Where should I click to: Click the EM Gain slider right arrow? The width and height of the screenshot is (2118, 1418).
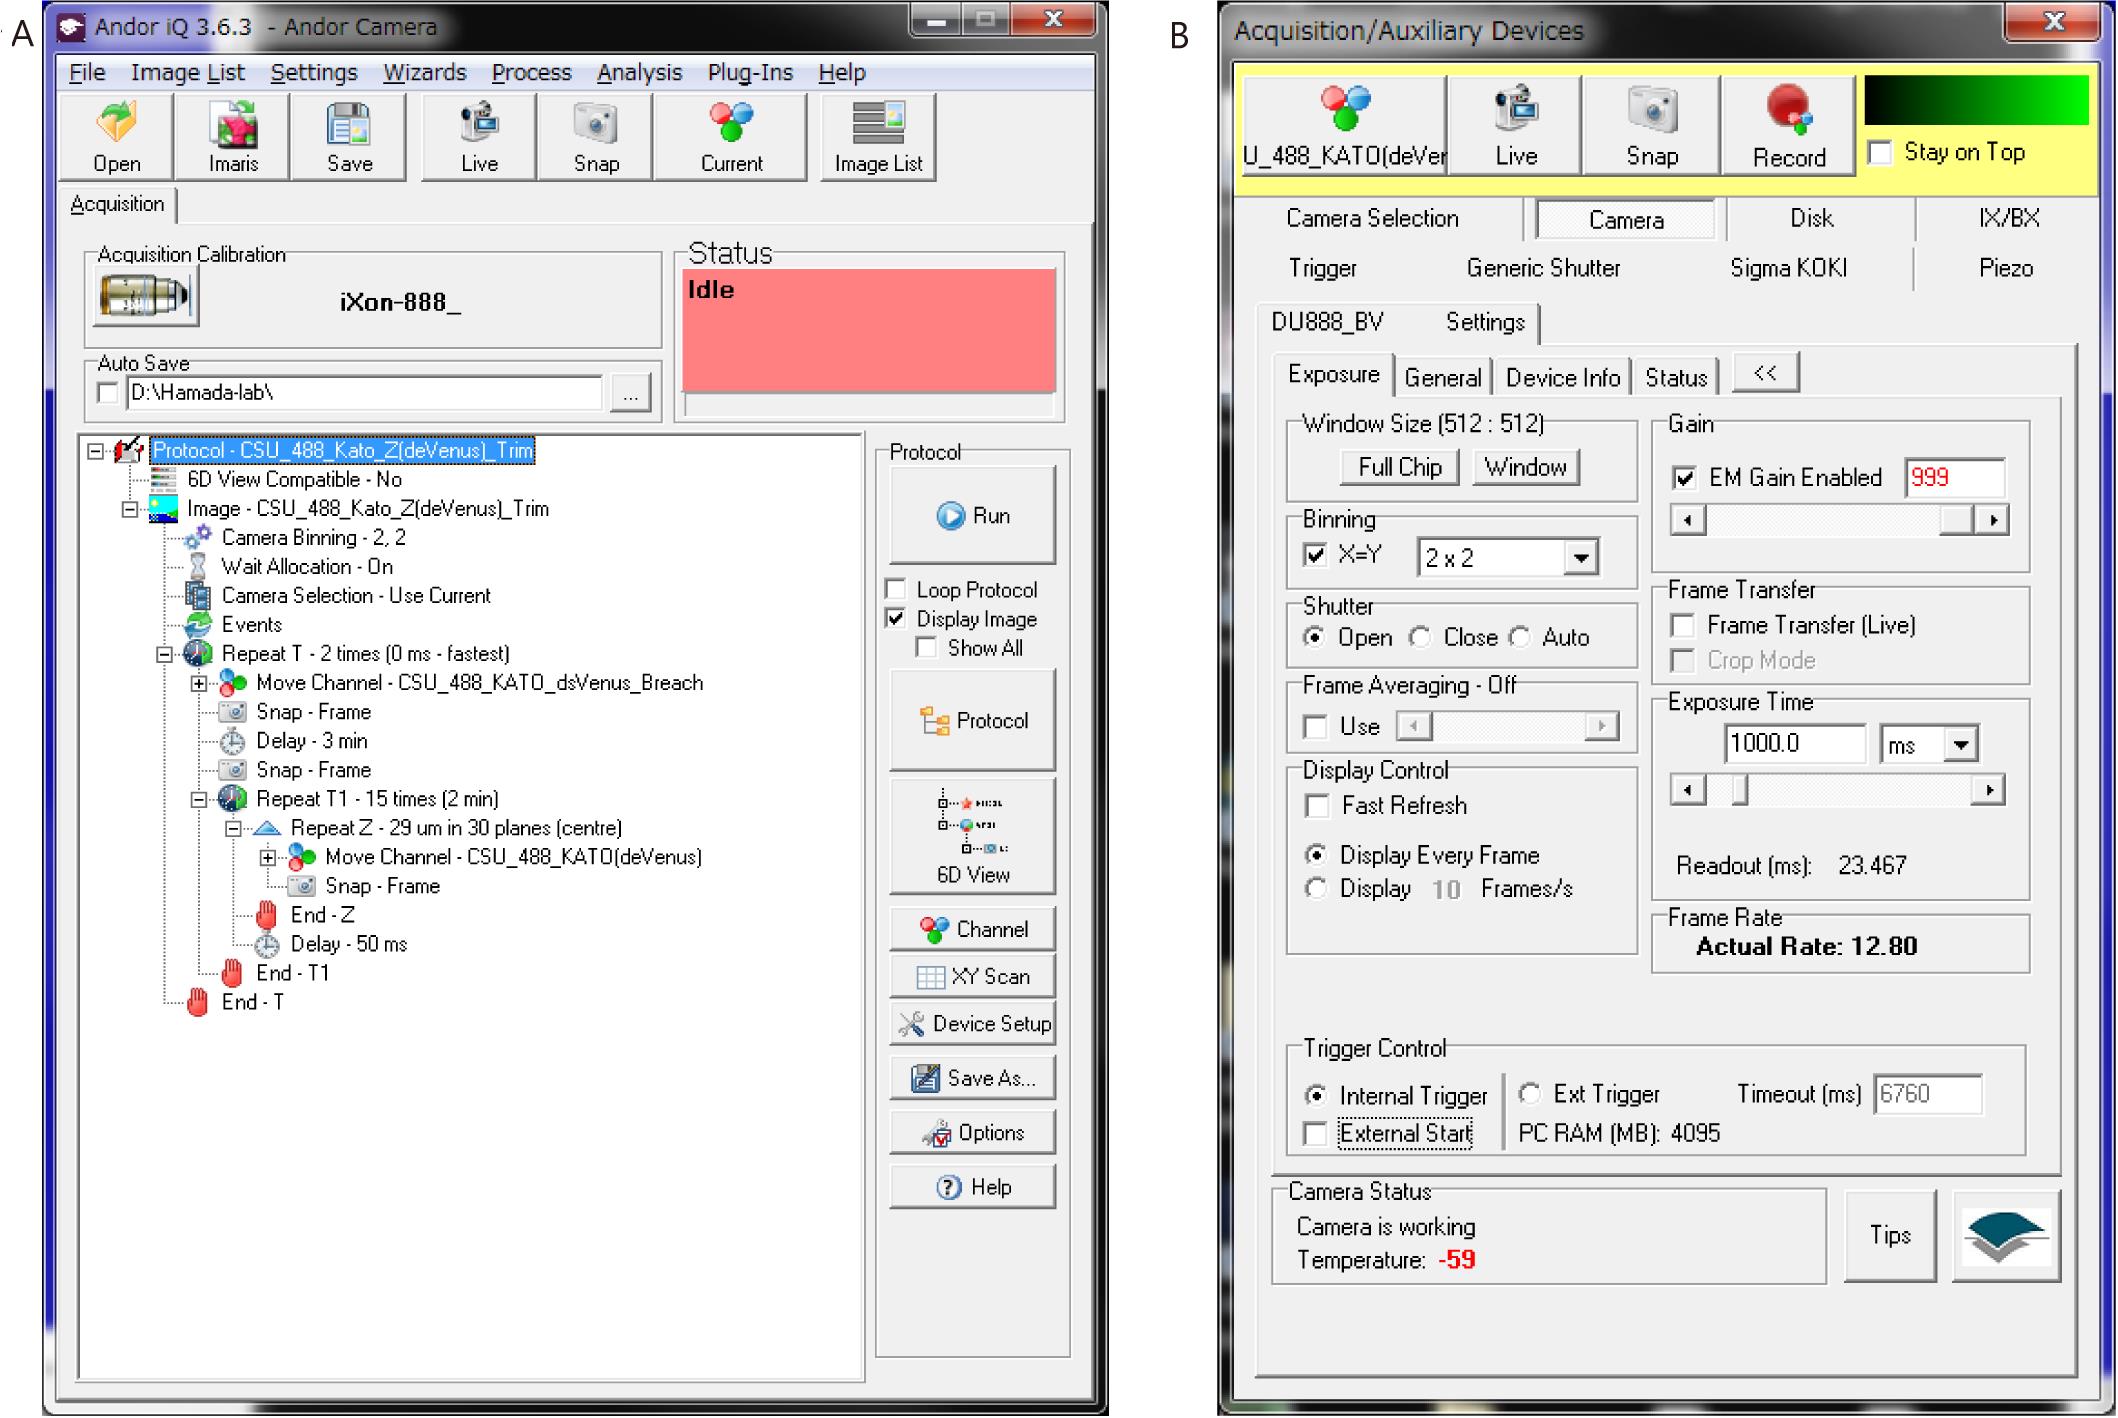tap(1992, 520)
